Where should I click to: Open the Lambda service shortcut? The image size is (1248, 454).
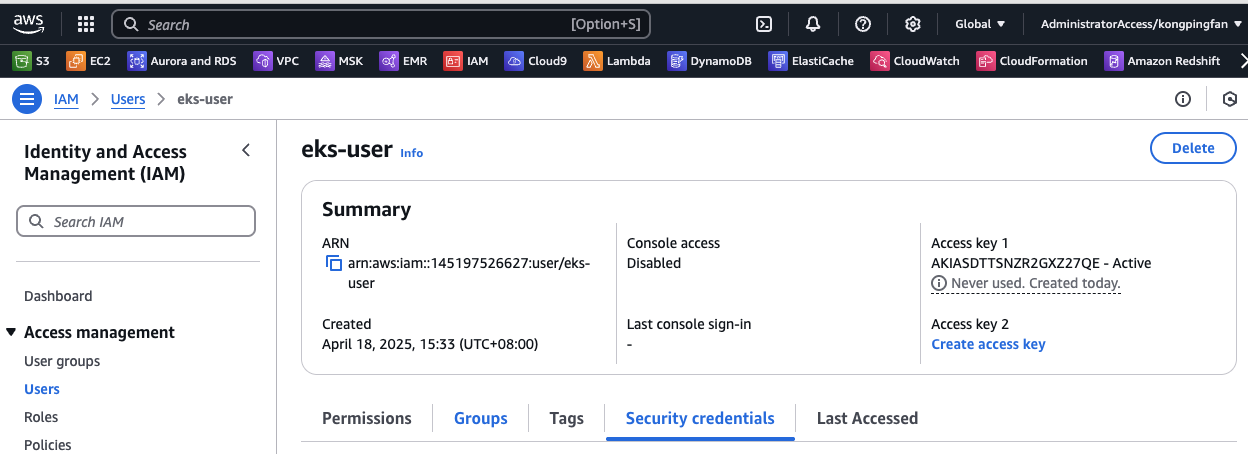pos(618,61)
